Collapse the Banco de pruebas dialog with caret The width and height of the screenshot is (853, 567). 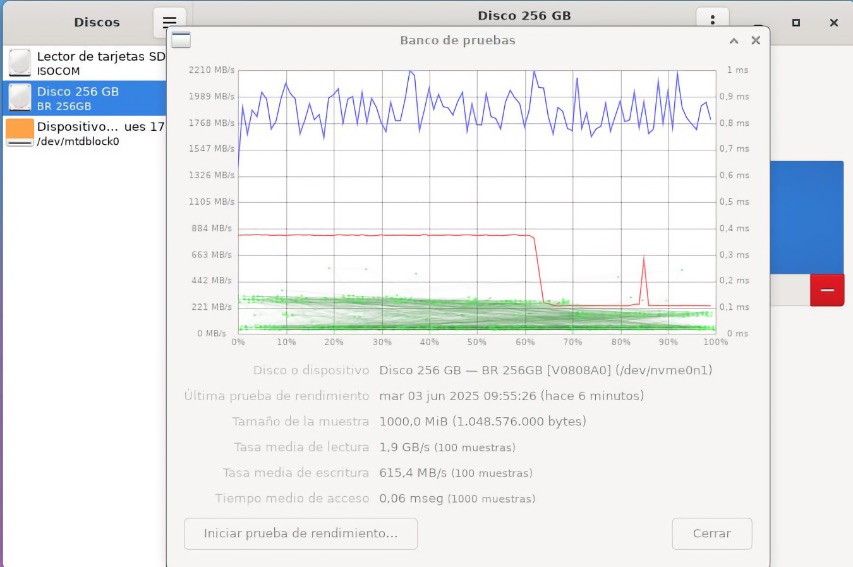coord(734,41)
